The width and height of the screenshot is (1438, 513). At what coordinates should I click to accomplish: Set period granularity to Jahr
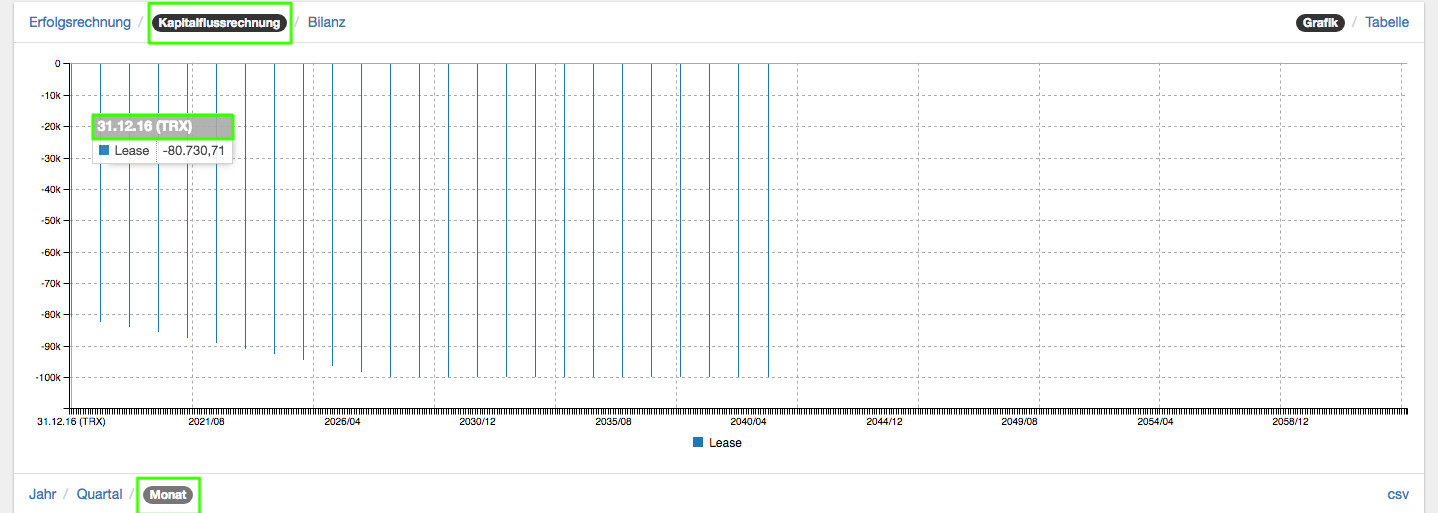[x=43, y=494]
